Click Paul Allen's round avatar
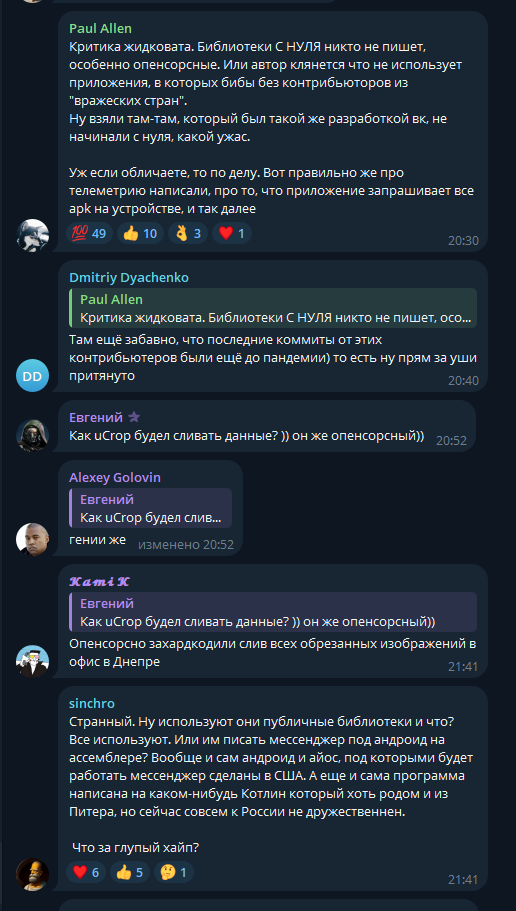This screenshot has height=911, width=516. click(33, 235)
